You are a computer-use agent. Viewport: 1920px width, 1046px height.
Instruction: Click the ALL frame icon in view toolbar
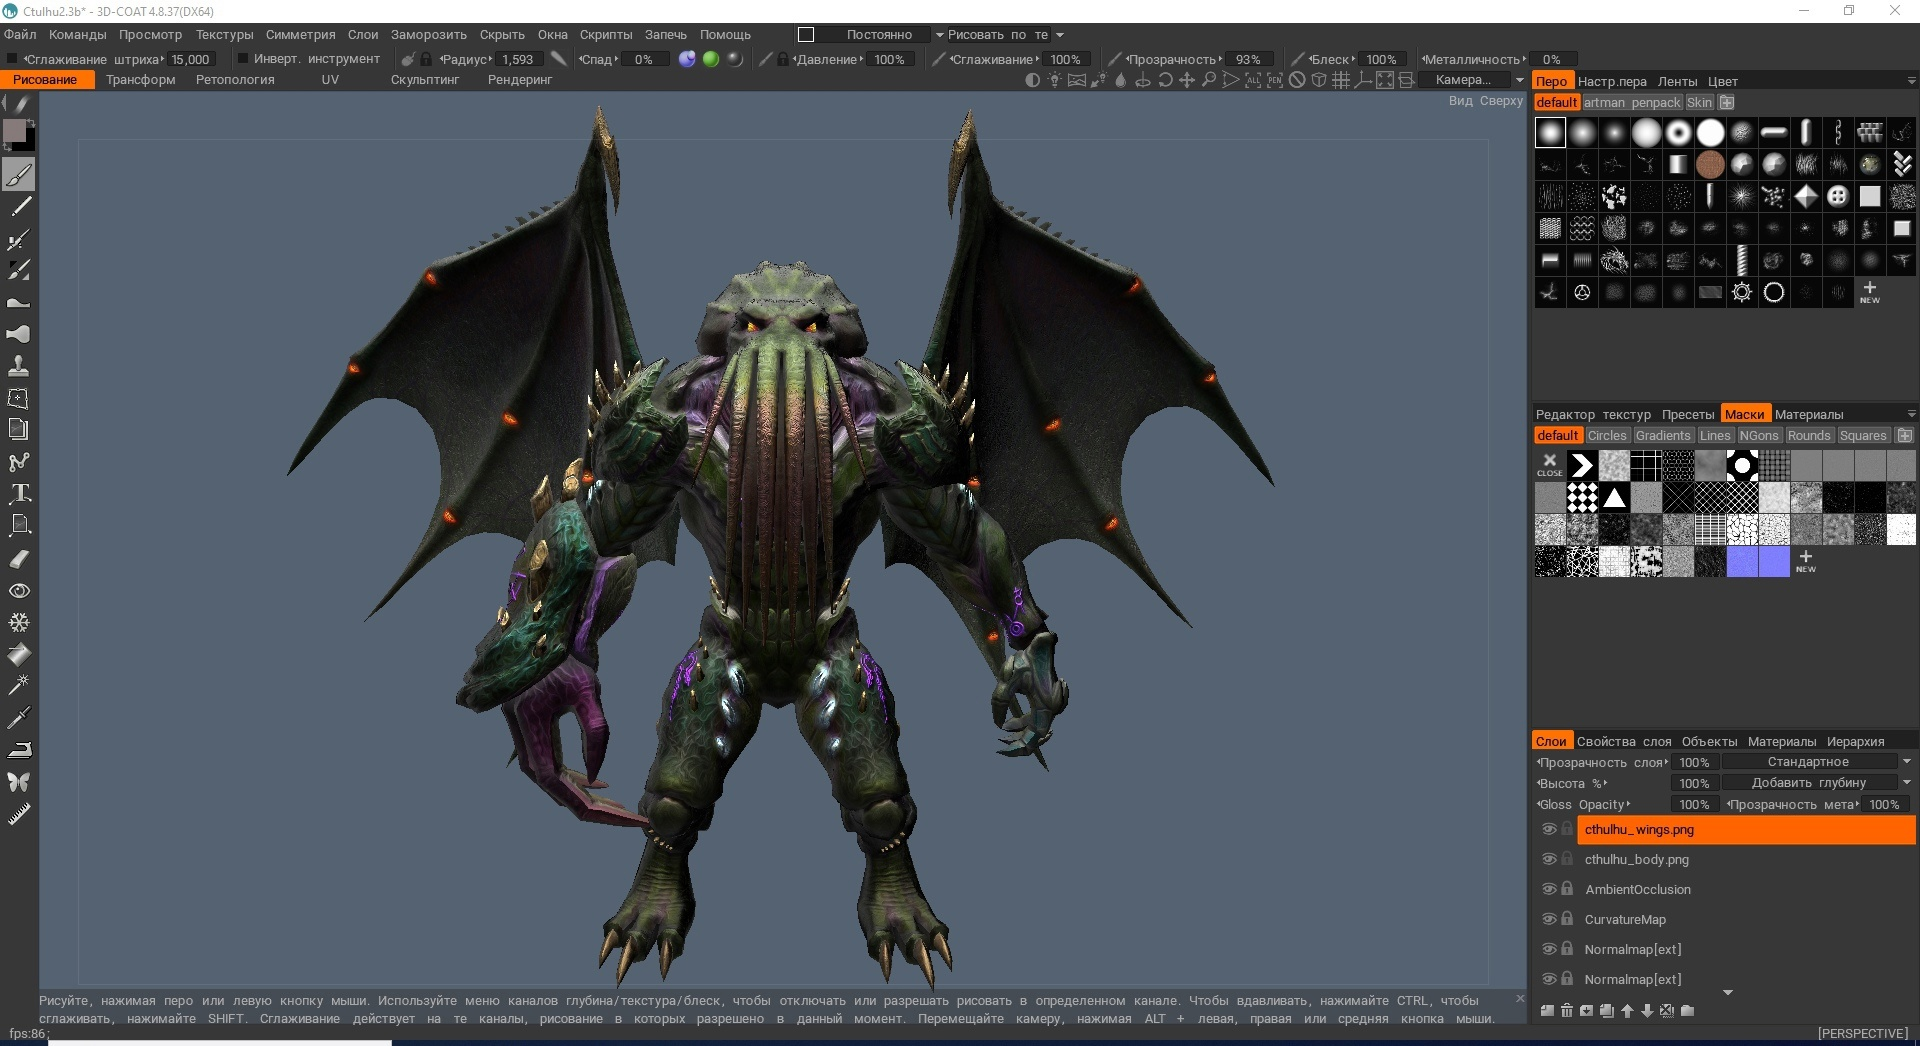[x=1253, y=80]
